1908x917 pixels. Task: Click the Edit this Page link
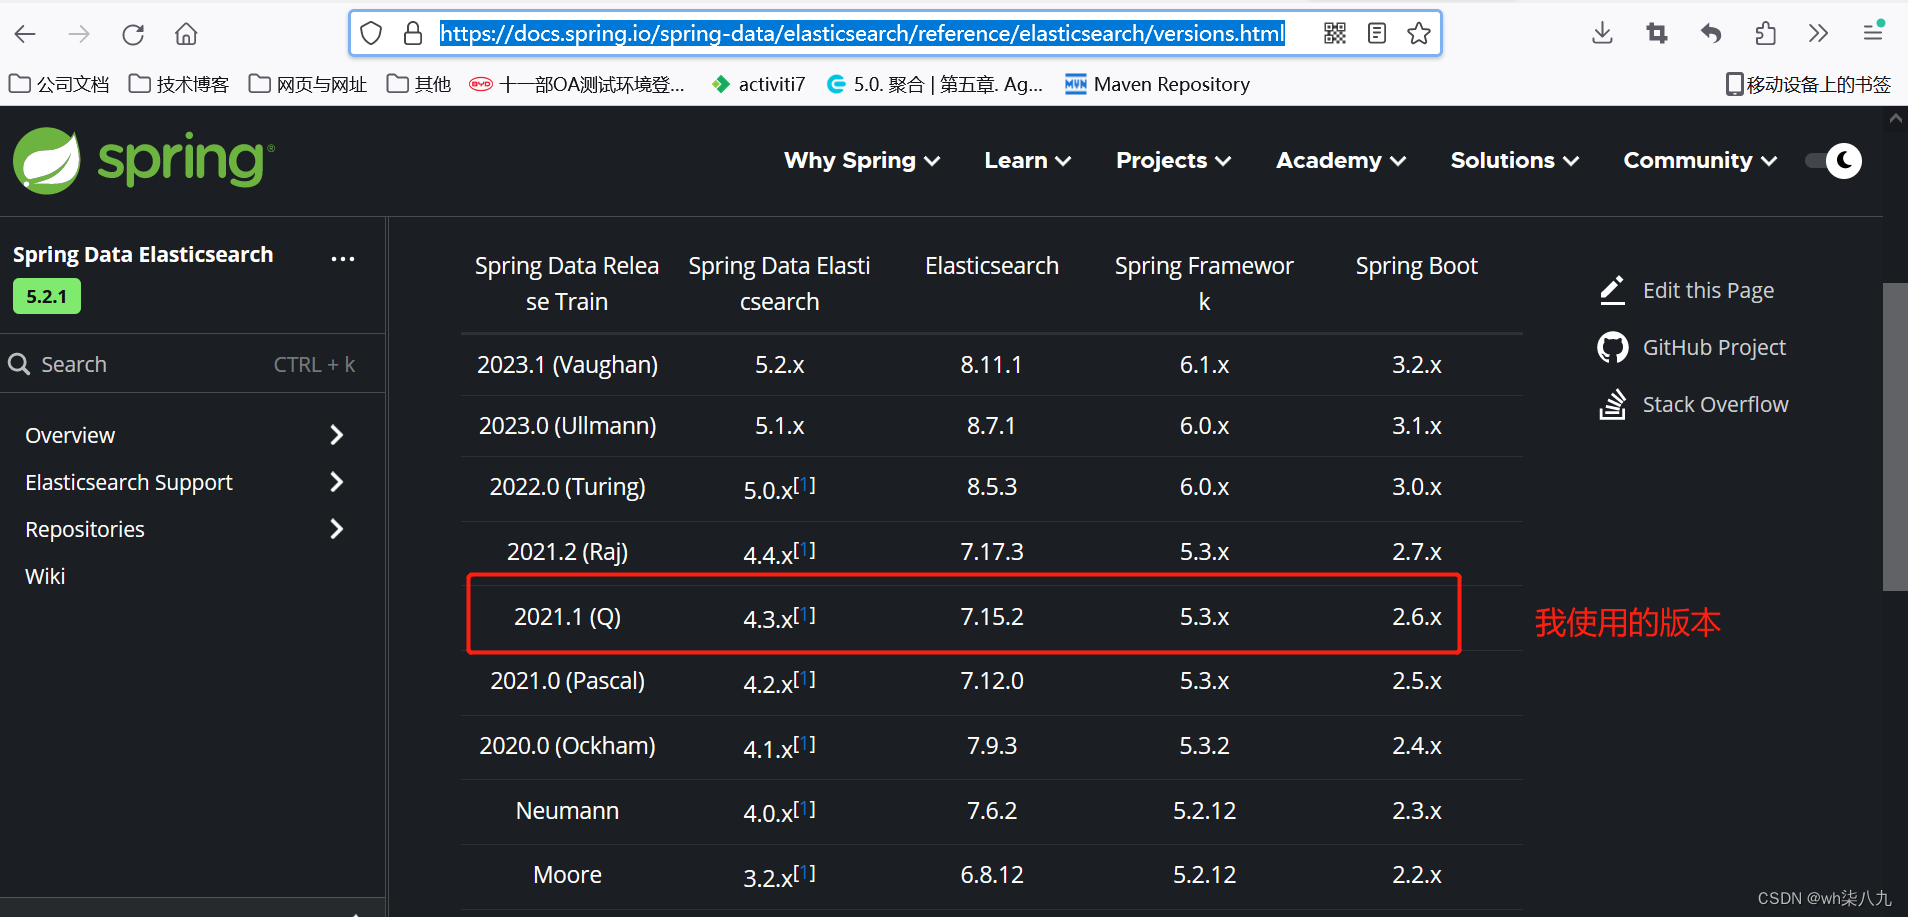1708,290
